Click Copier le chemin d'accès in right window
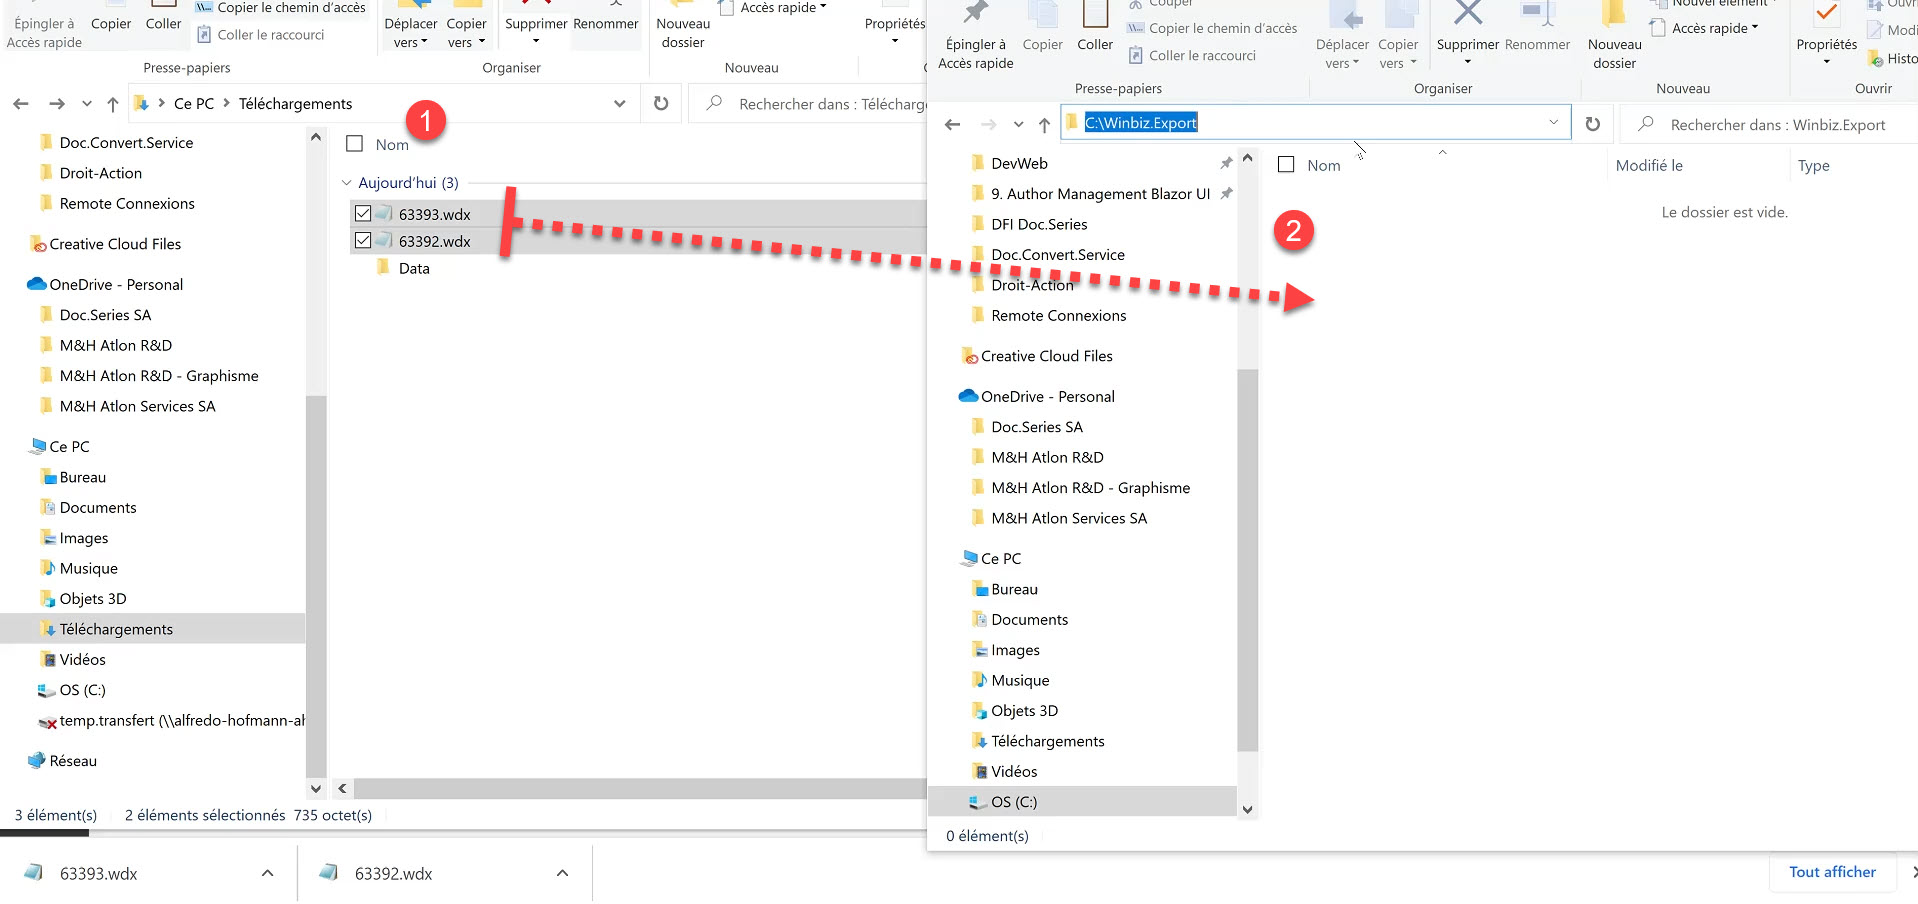The height and width of the screenshot is (904, 1918). pyautogui.click(x=1212, y=28)
